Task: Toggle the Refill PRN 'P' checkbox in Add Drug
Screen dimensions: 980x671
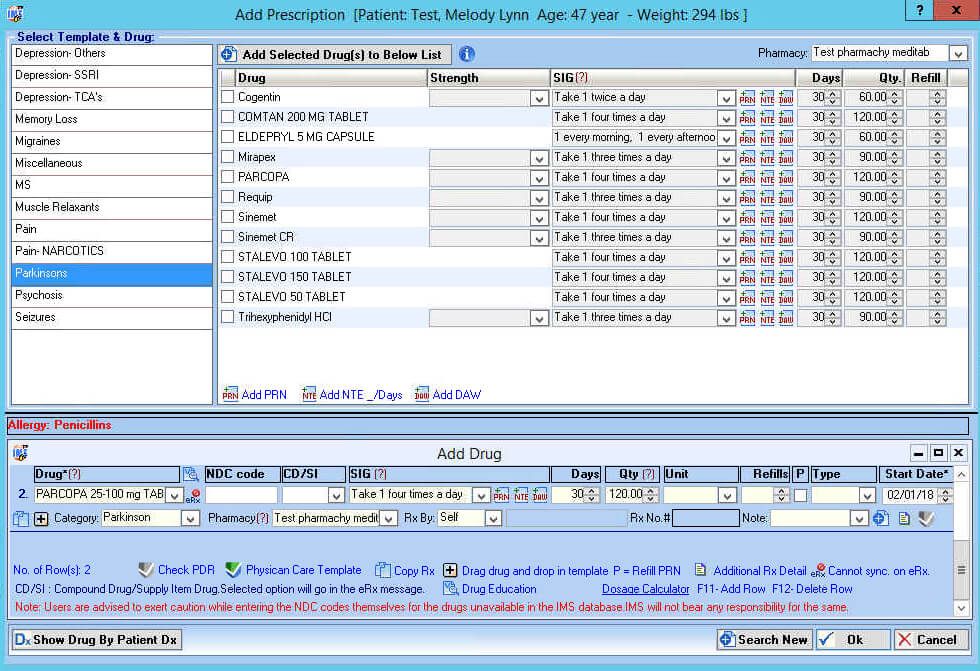Action: 800,495
